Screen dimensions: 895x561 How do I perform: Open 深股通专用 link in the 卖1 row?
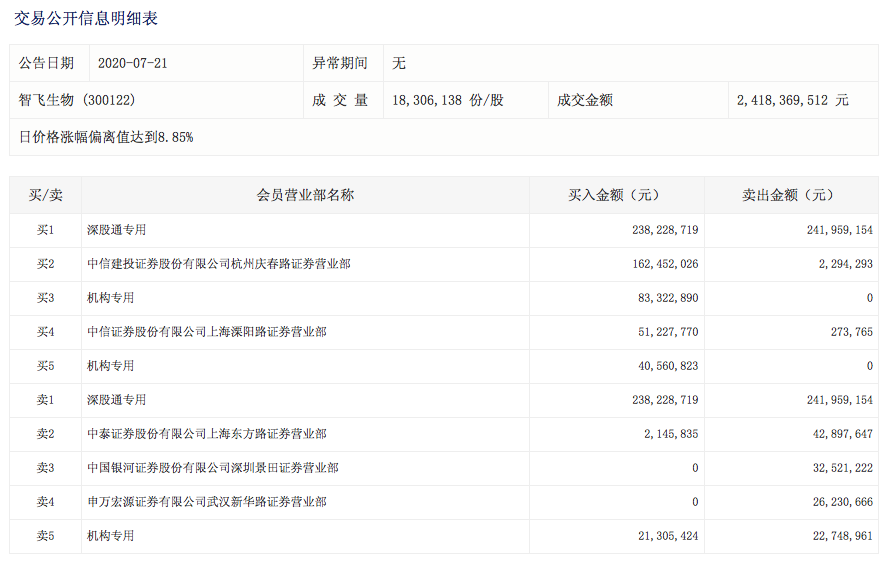[116, 400]
